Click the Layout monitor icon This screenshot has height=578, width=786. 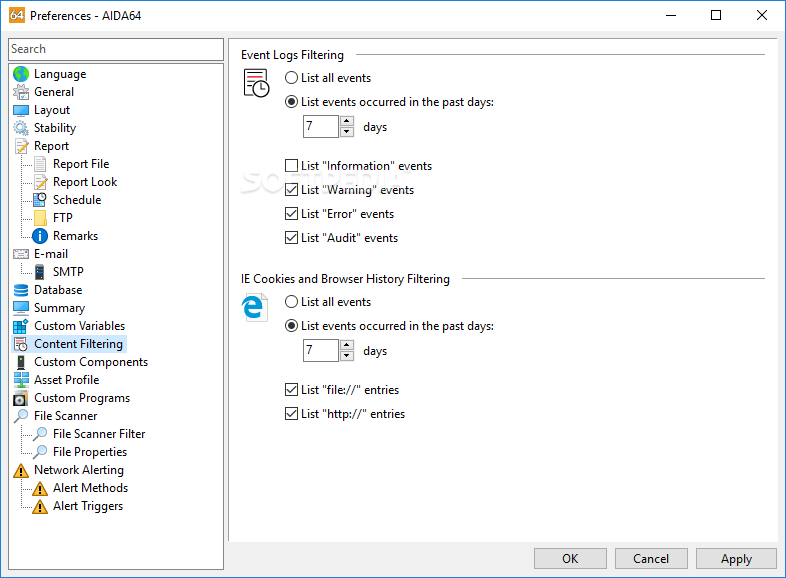(x=21, y=110)
